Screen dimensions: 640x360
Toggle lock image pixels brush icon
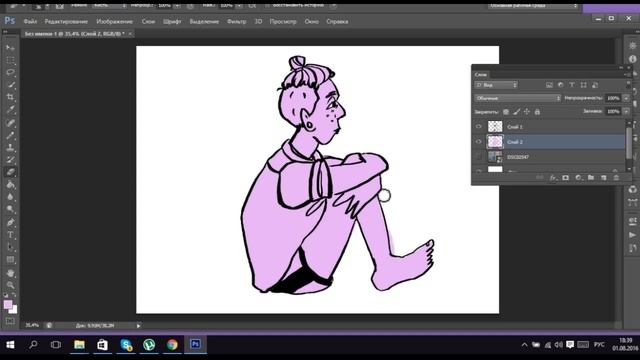pos(516,111)
